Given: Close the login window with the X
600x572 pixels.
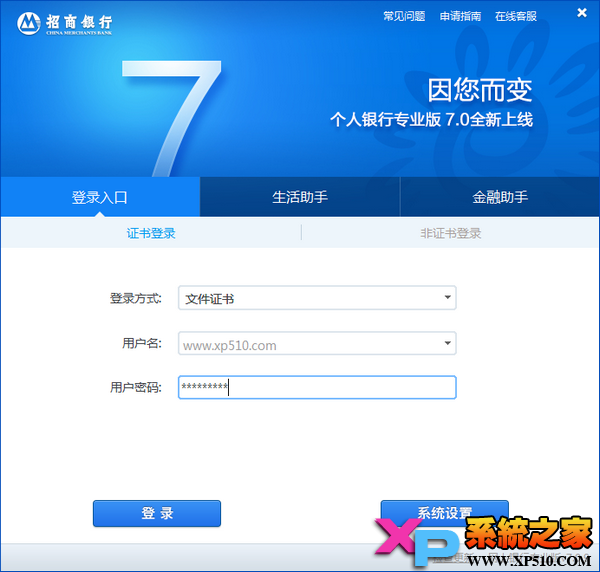Looking at the screenshot, I should coord(582,13).
